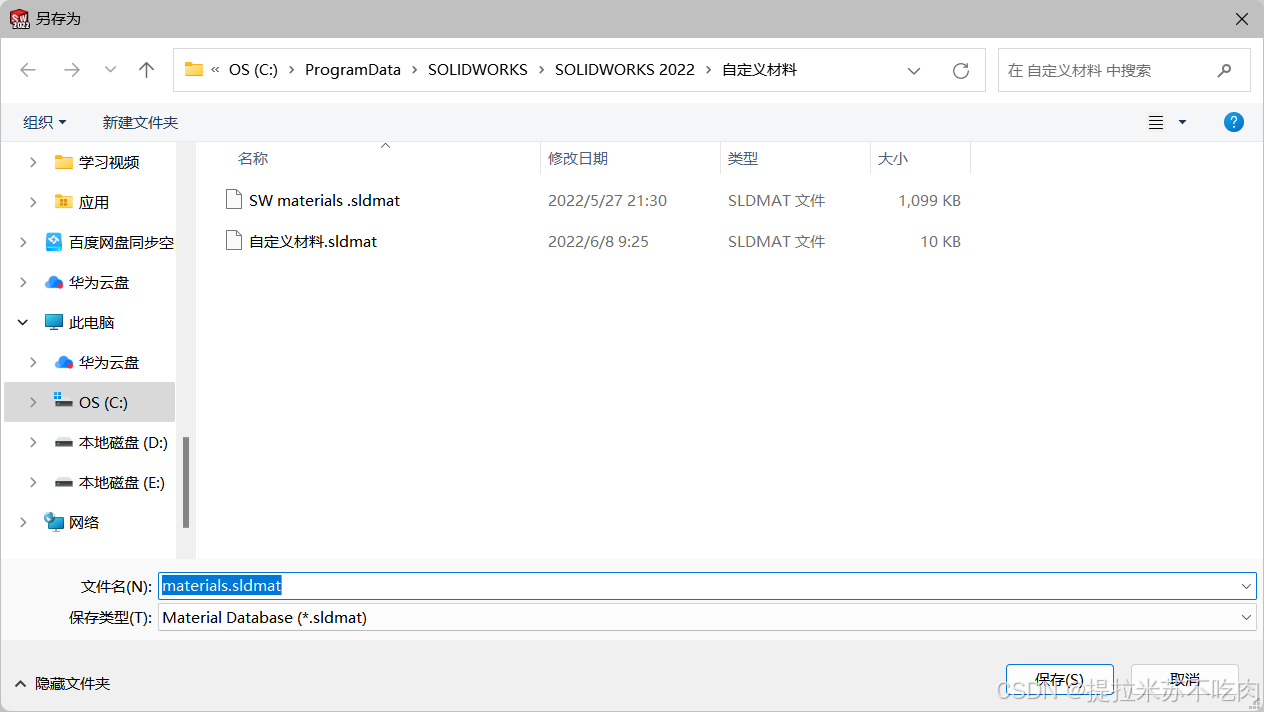Image resolution: width=1264 pixels, height=712 pixels.
Task: Sort by 大小 column header
Action: click(x=893, y=158)
